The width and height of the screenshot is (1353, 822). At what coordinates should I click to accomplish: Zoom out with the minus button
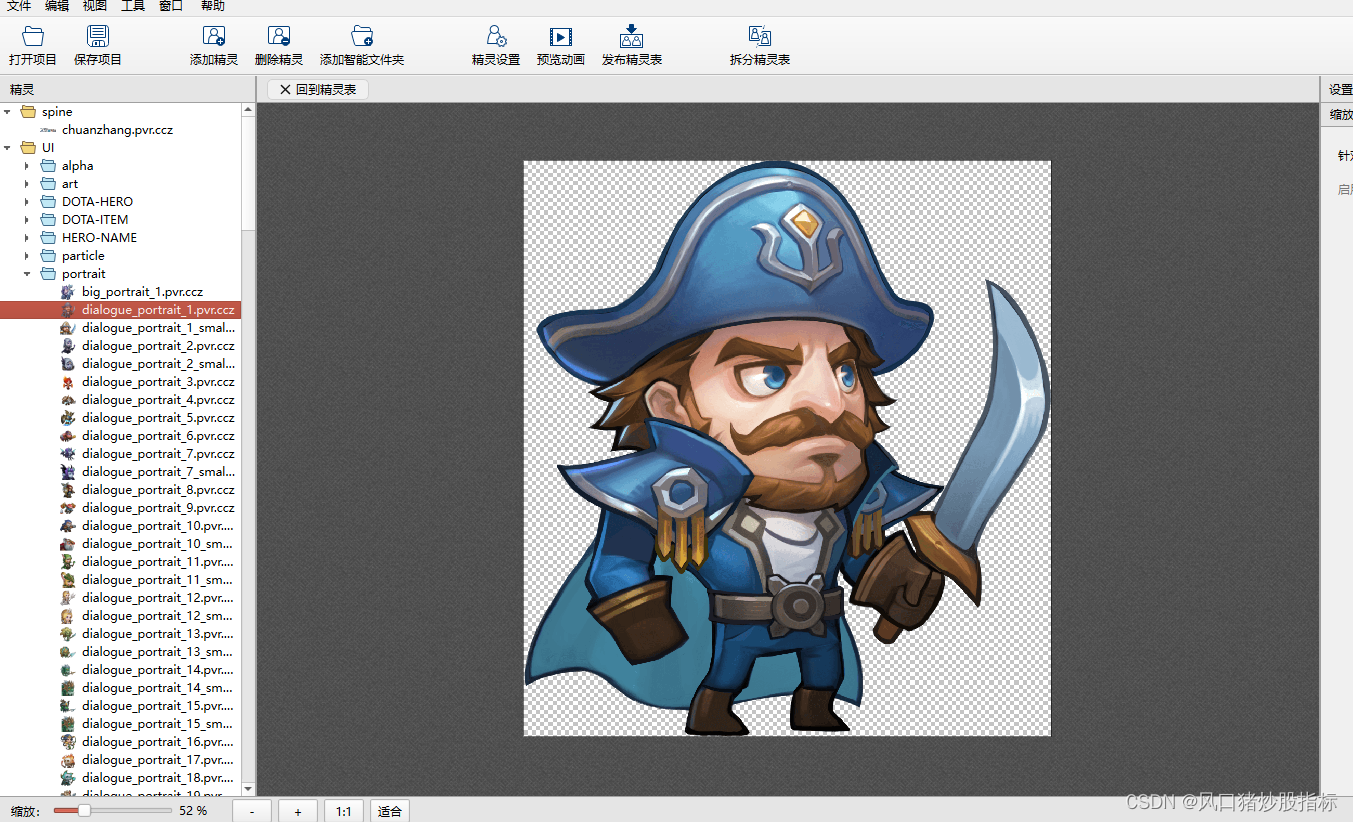tap(252, 811)
